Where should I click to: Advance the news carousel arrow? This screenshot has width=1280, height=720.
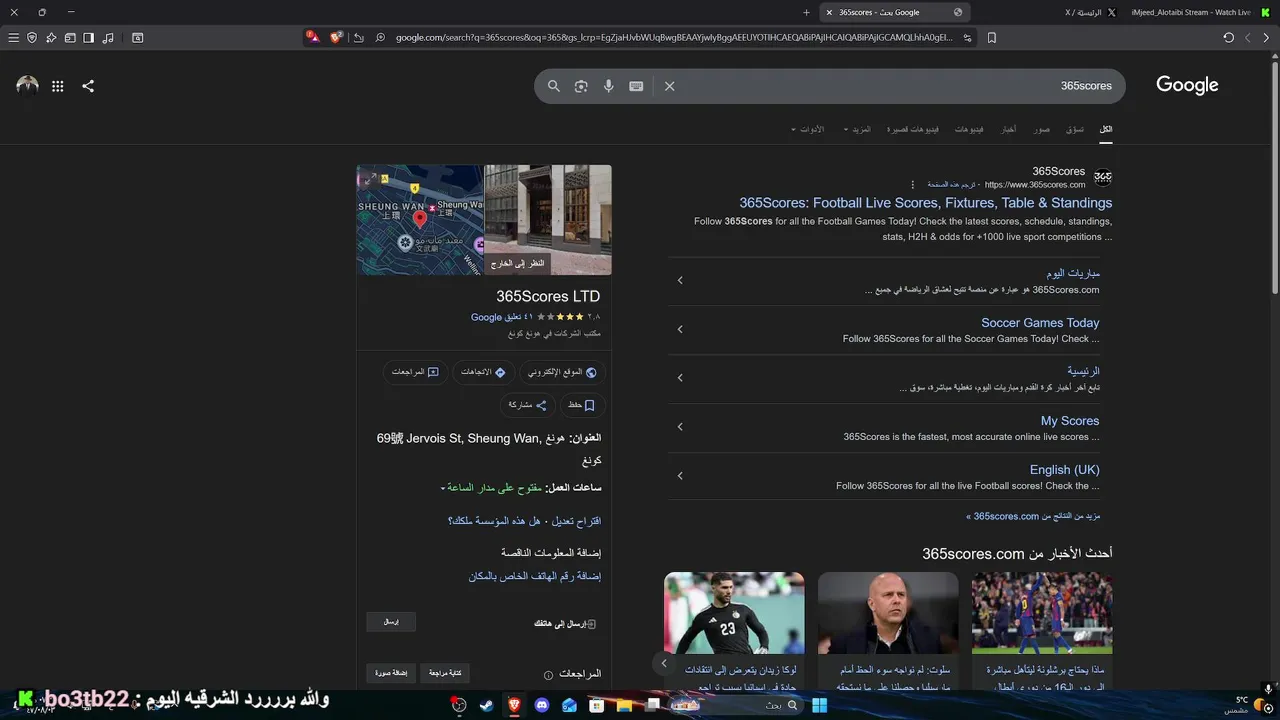[x=663, y=663]
